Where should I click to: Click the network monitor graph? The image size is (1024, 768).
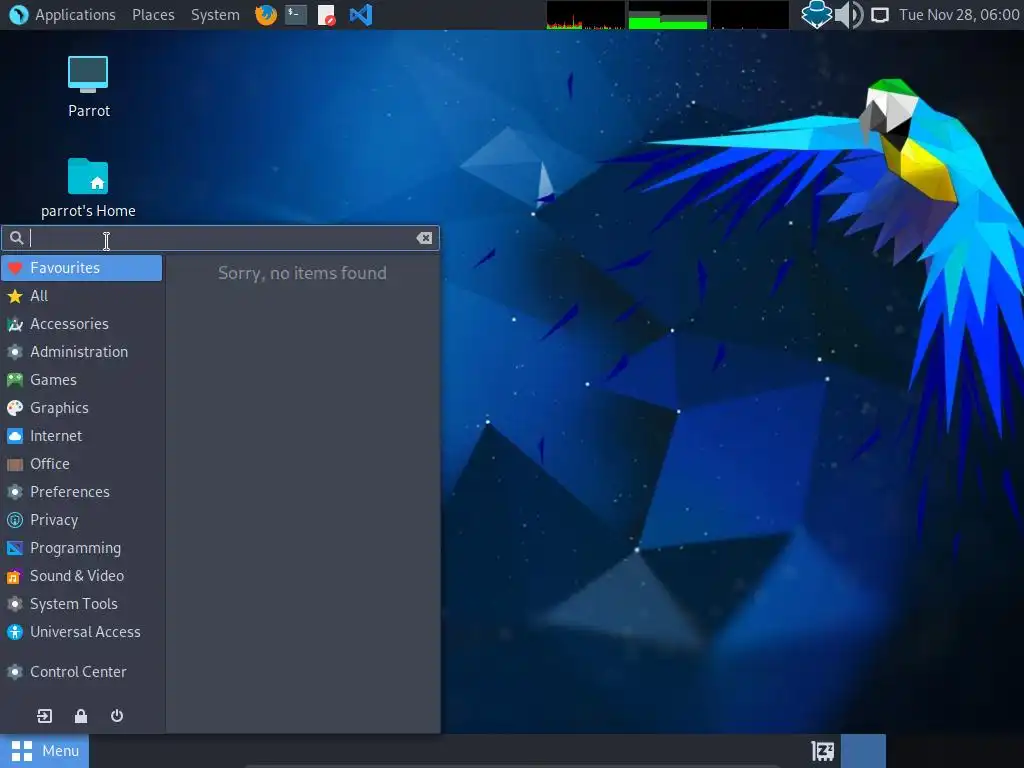tap(750, 15)
